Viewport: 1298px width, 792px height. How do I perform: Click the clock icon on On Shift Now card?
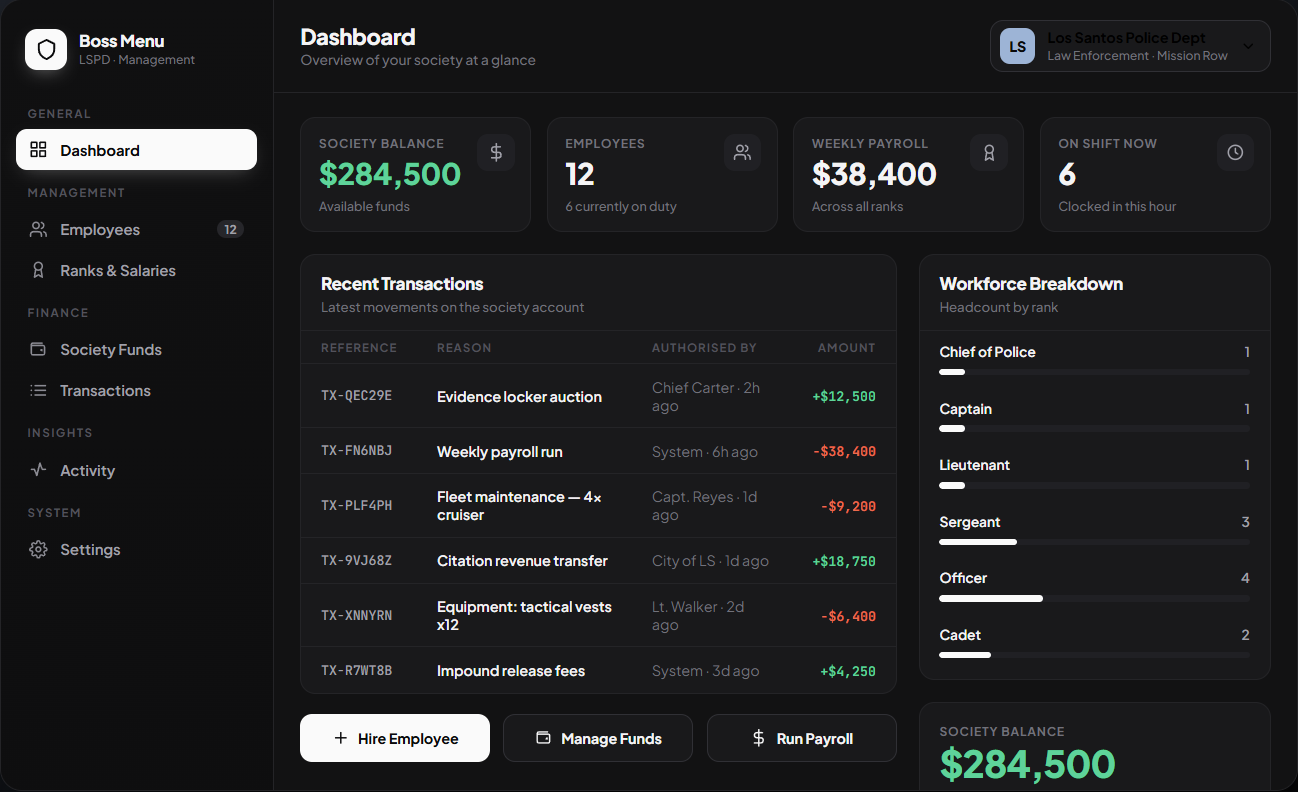(x=1235, y=152)
